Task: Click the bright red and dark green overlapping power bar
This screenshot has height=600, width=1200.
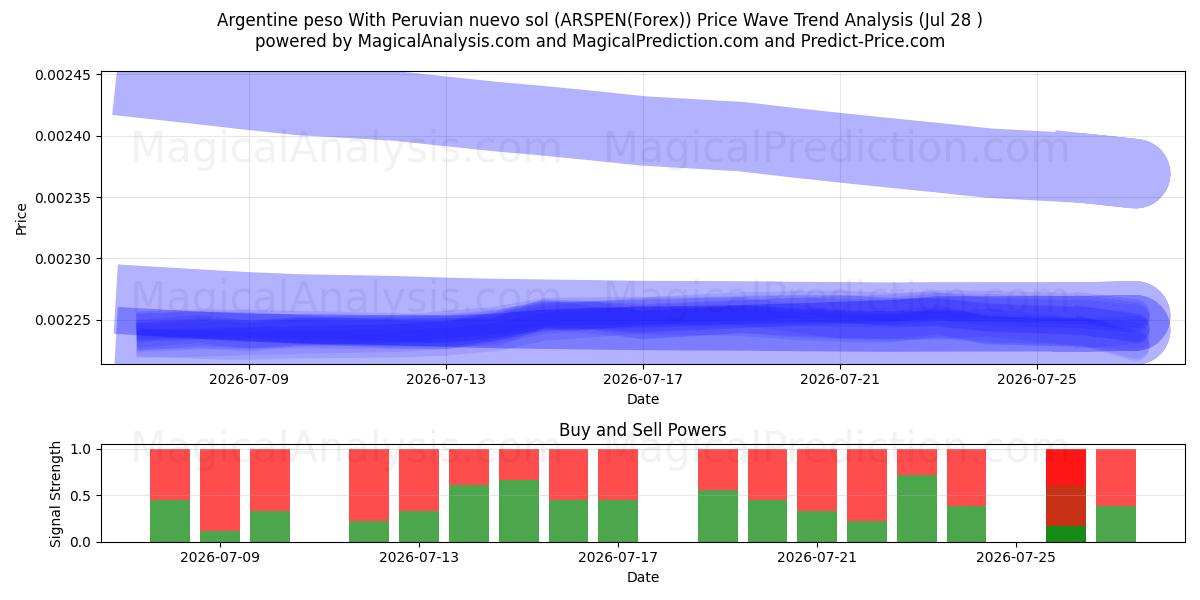Action: [1066, 496]
